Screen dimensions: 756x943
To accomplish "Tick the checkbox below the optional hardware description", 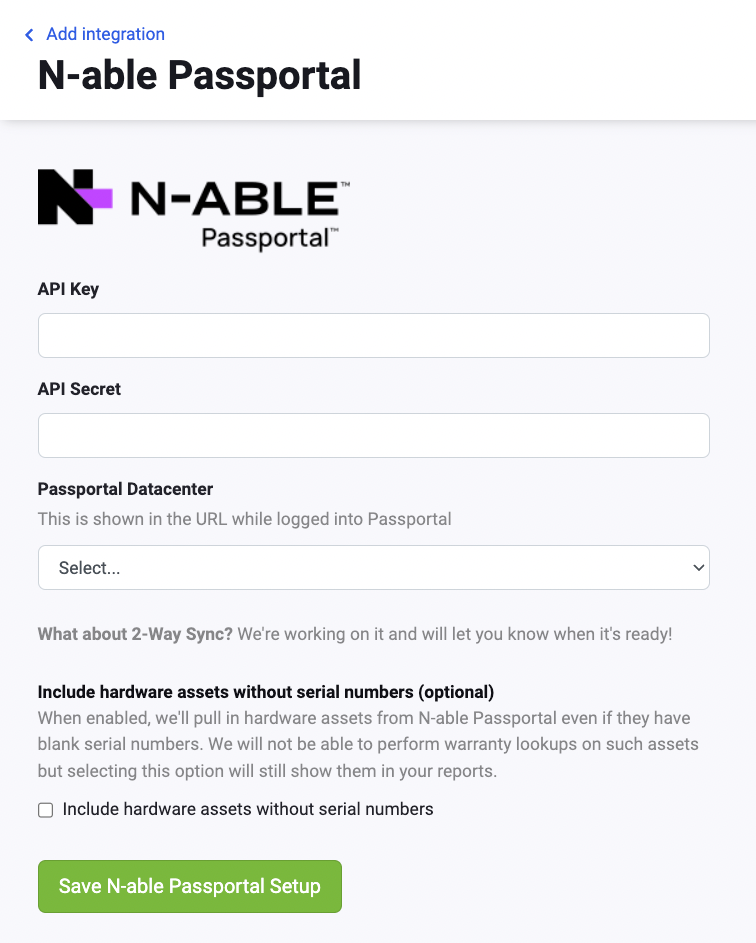I will [x=45, y=809].
